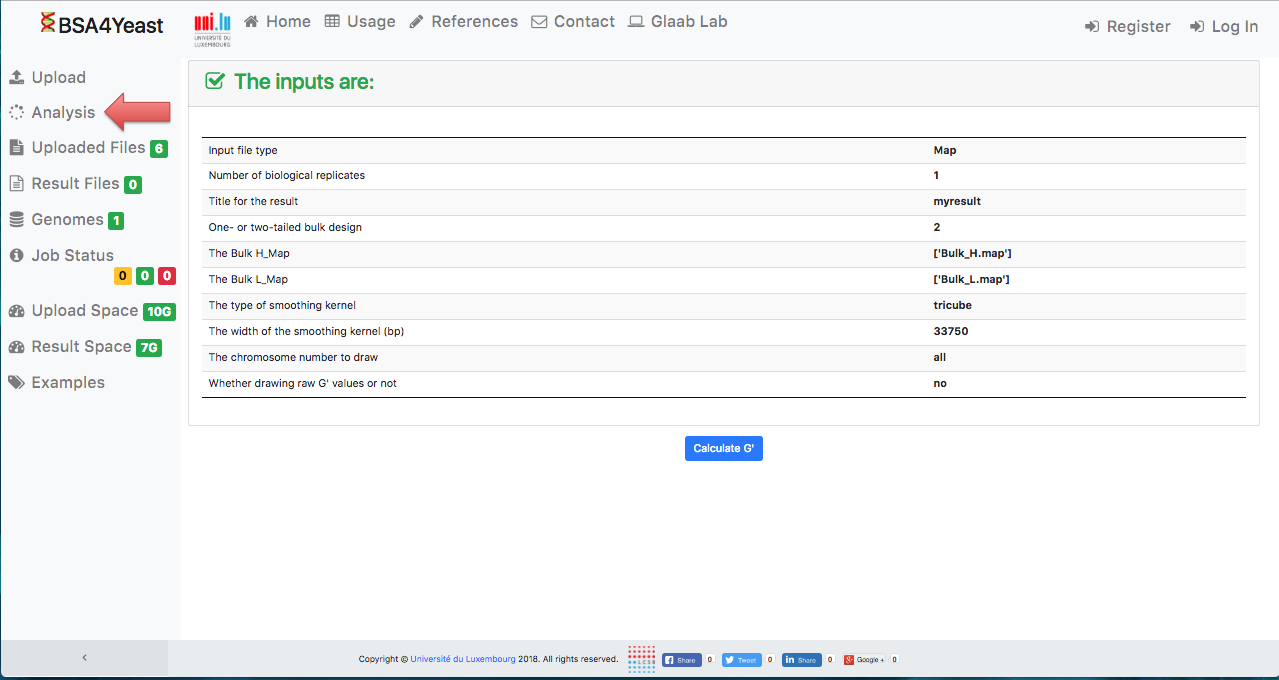
Task: Visit the Glaab Lab link
Action: [x=677, y=22]
